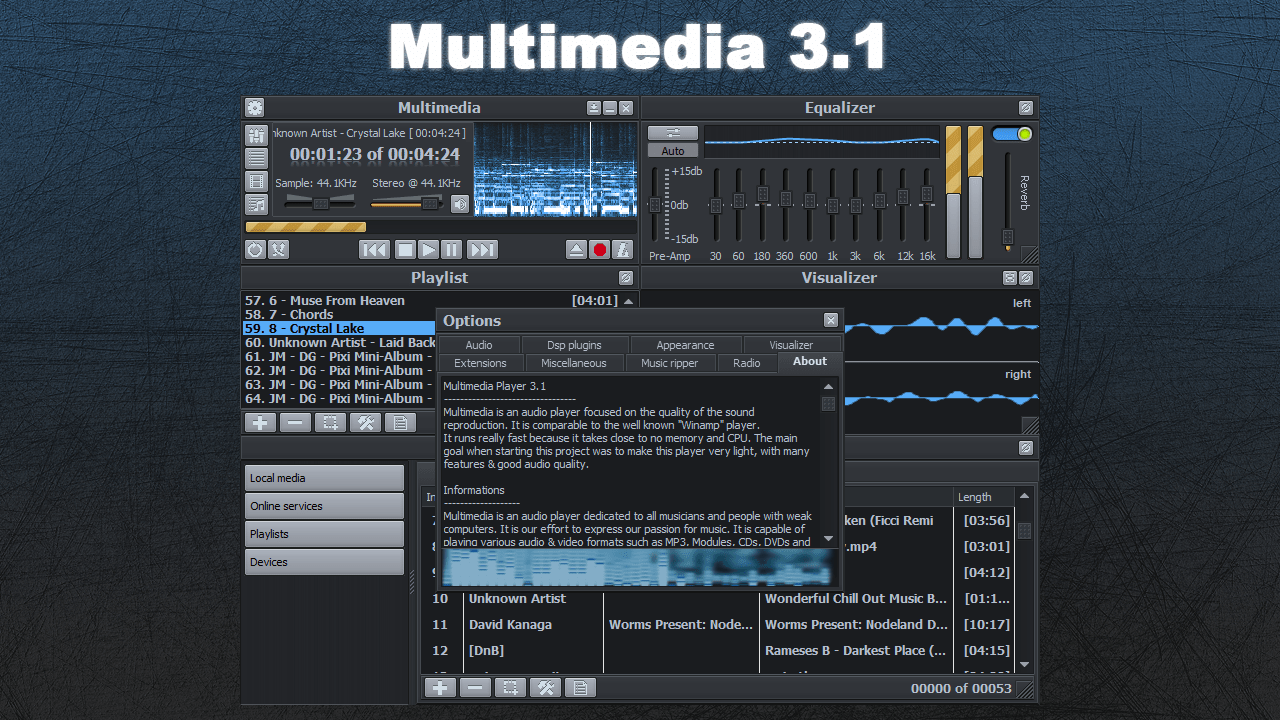Open the Radio tab in Options
This screenshot has width=1280, height=720.
[747, 363]
